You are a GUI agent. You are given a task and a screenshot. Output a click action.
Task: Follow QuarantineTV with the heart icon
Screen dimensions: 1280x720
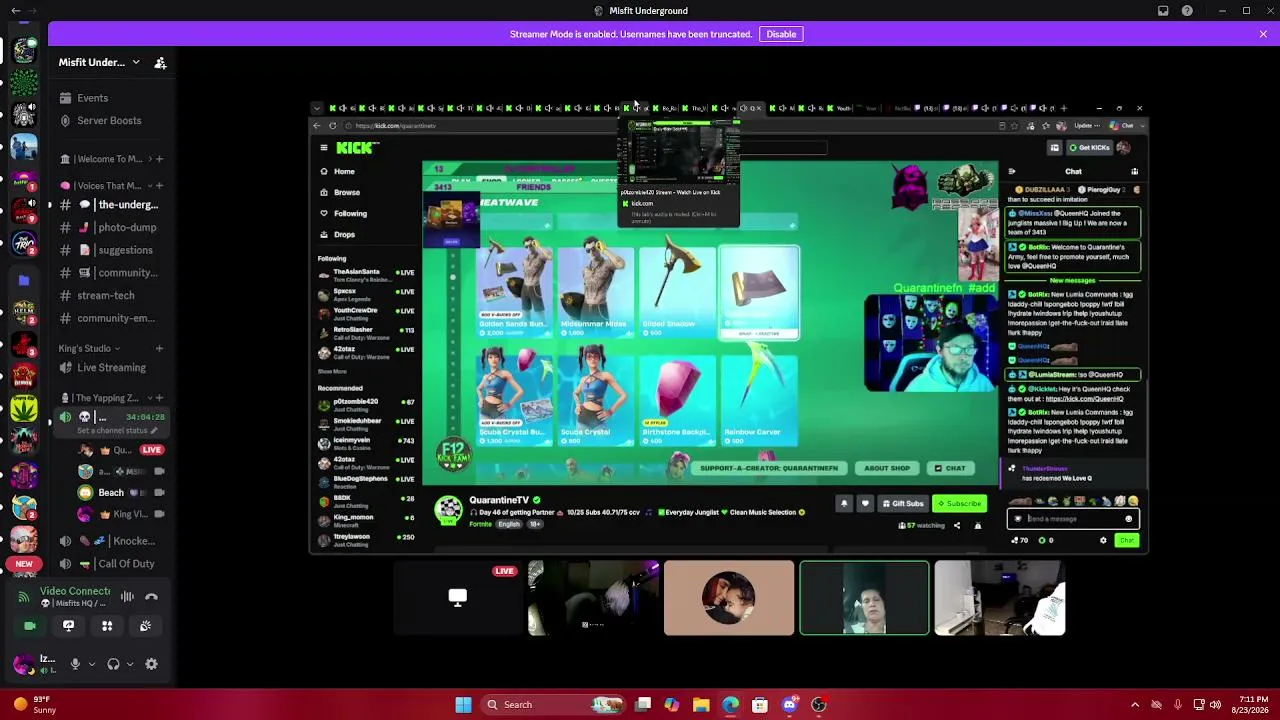pos(865,504)
